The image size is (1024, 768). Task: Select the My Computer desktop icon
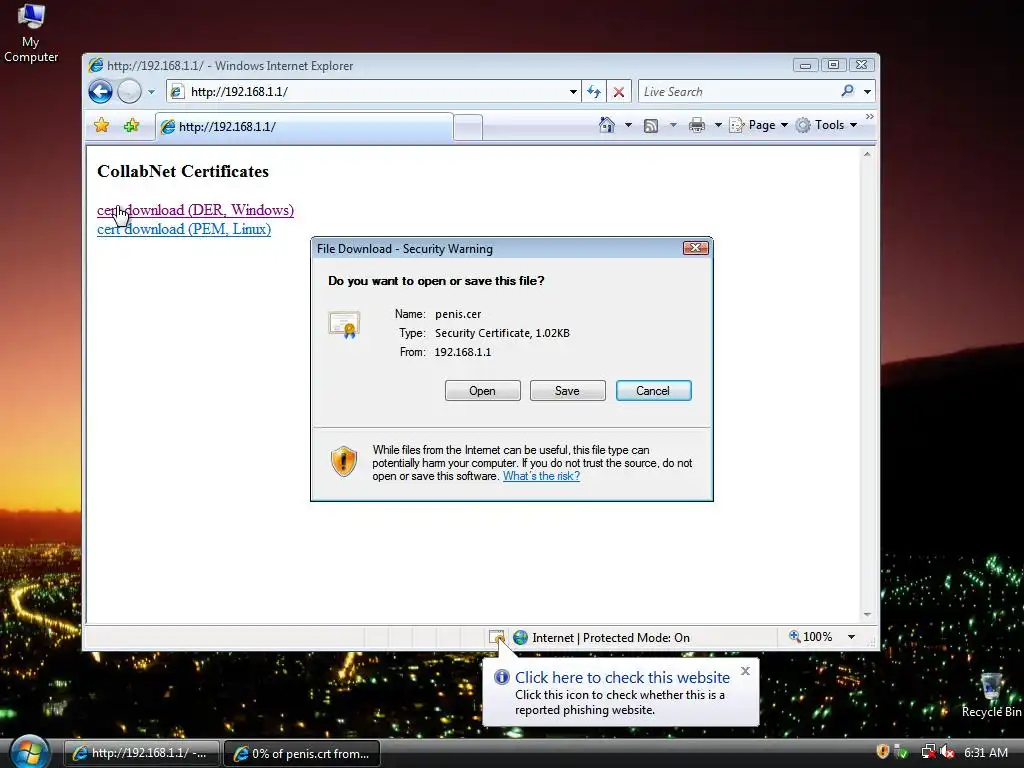tap(31, 33)
